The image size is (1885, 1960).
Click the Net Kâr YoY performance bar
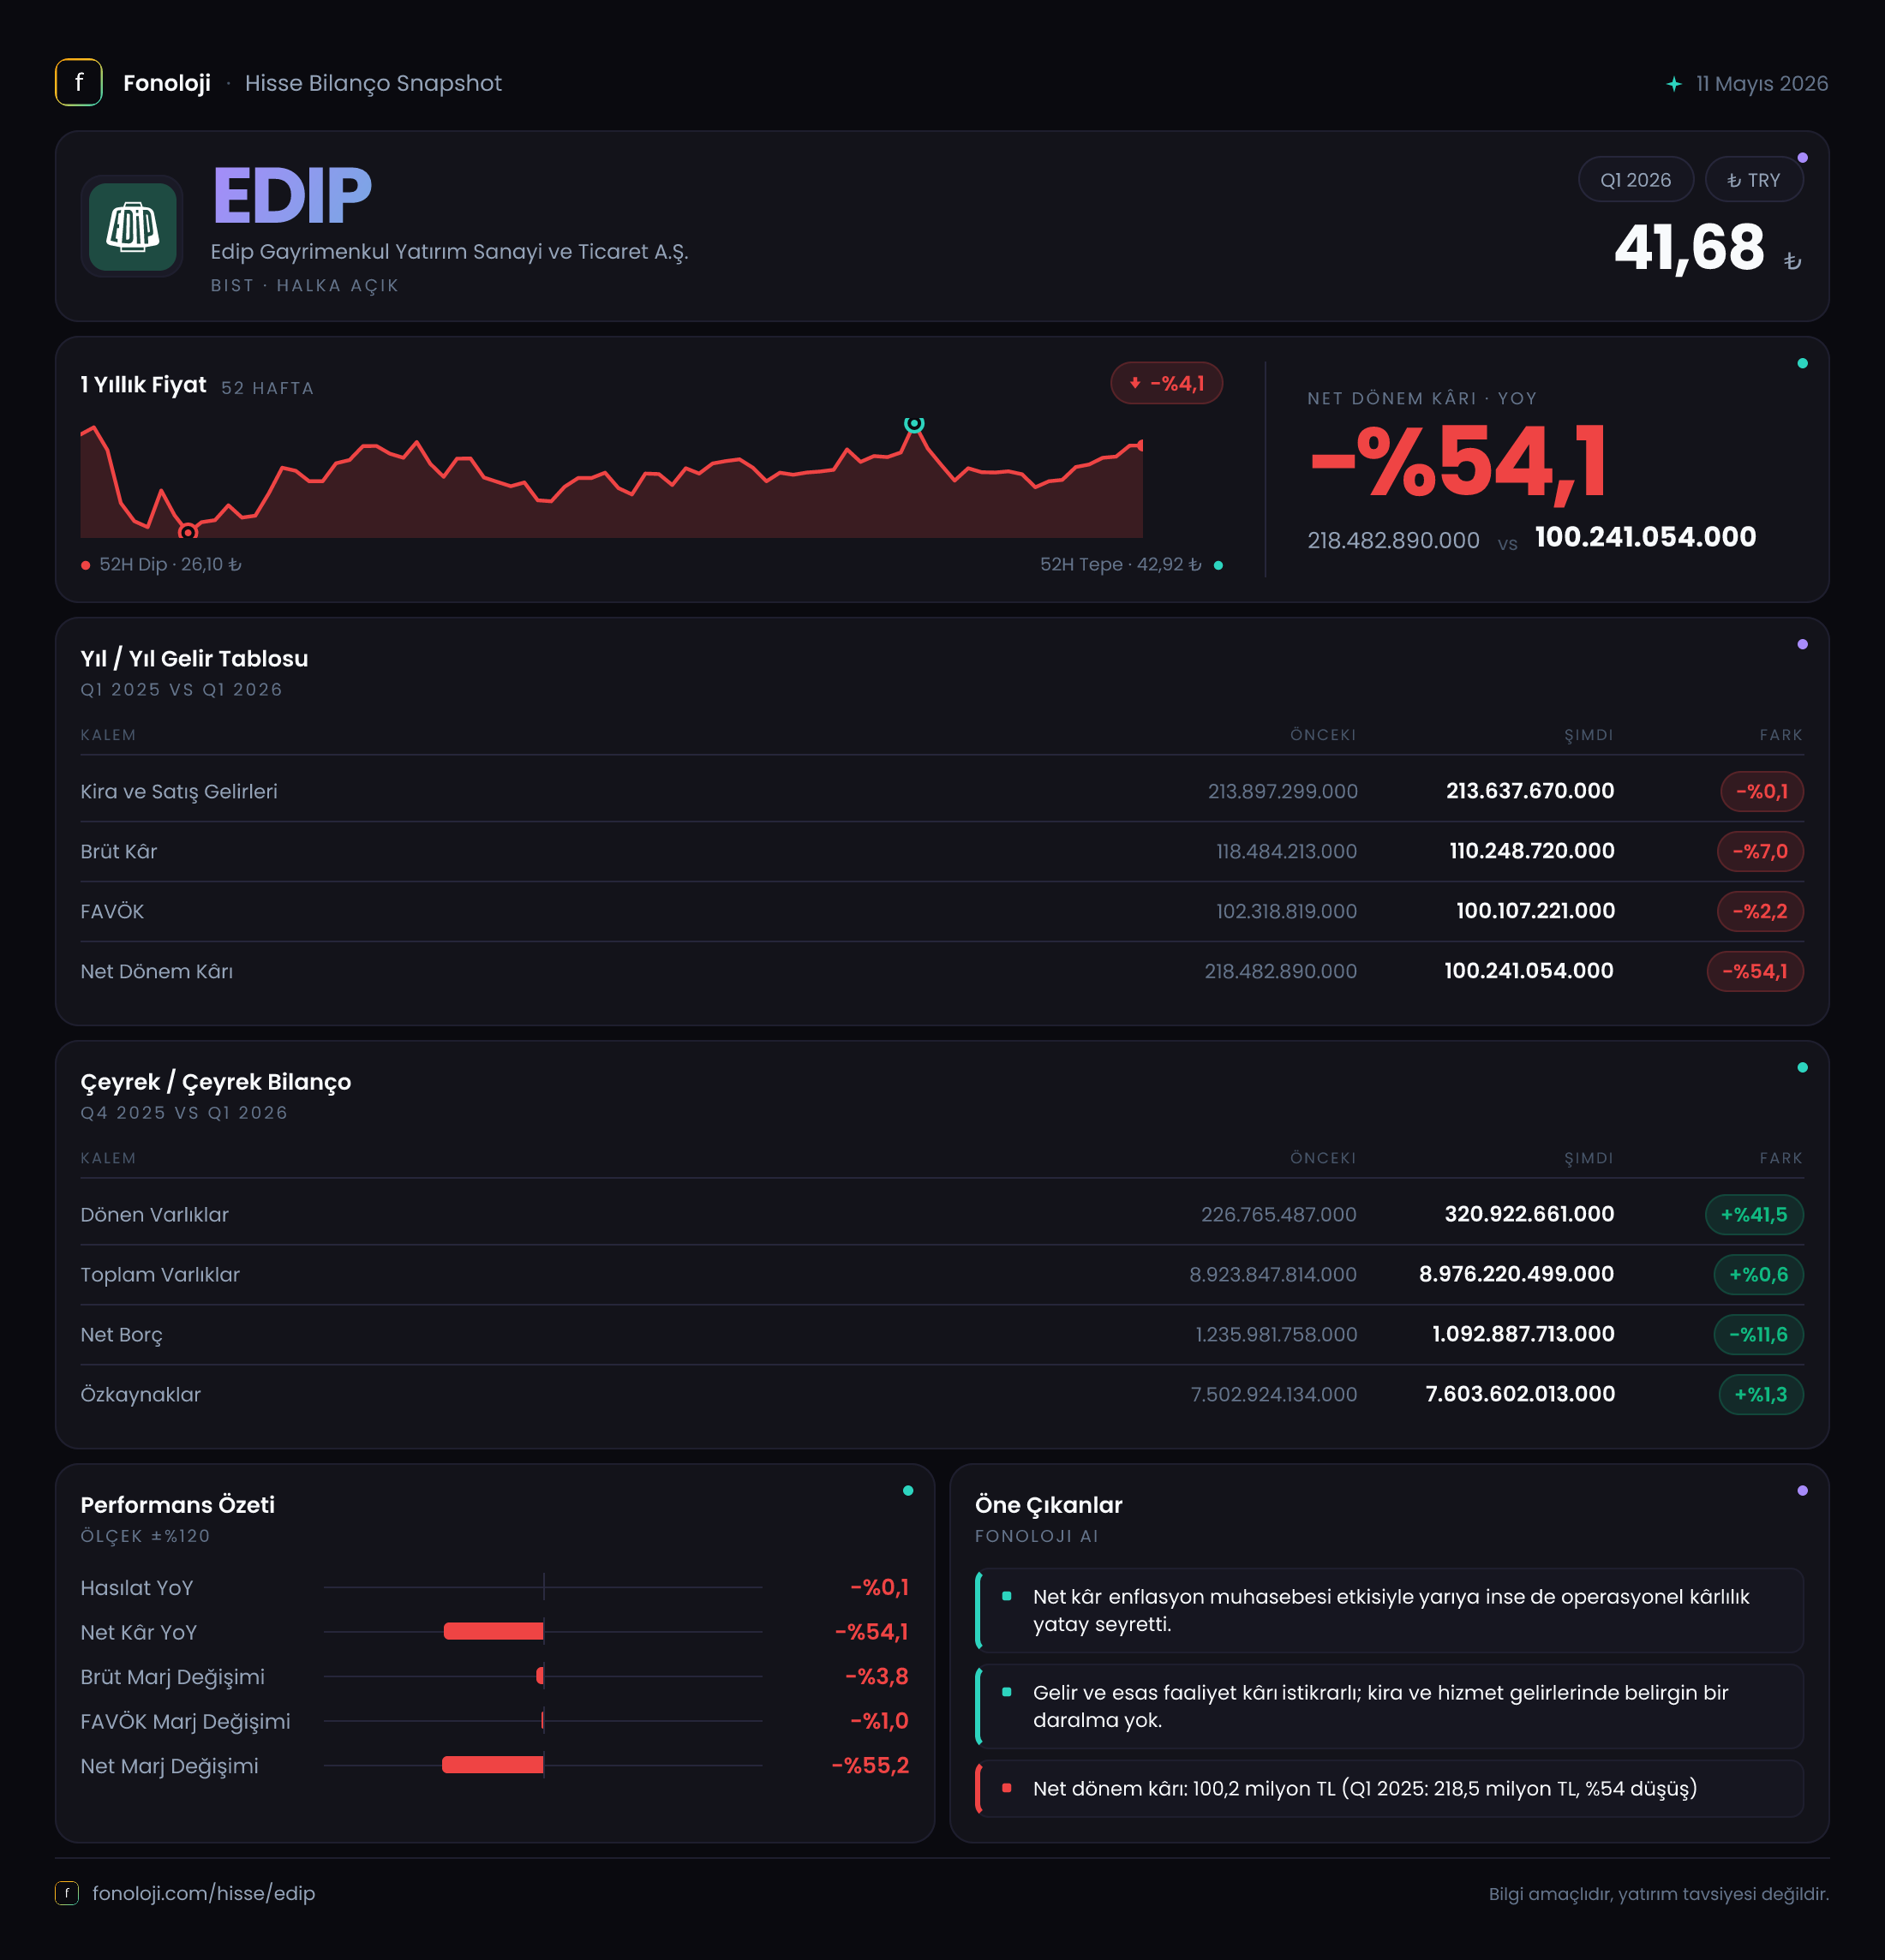tap(494, 1632)
